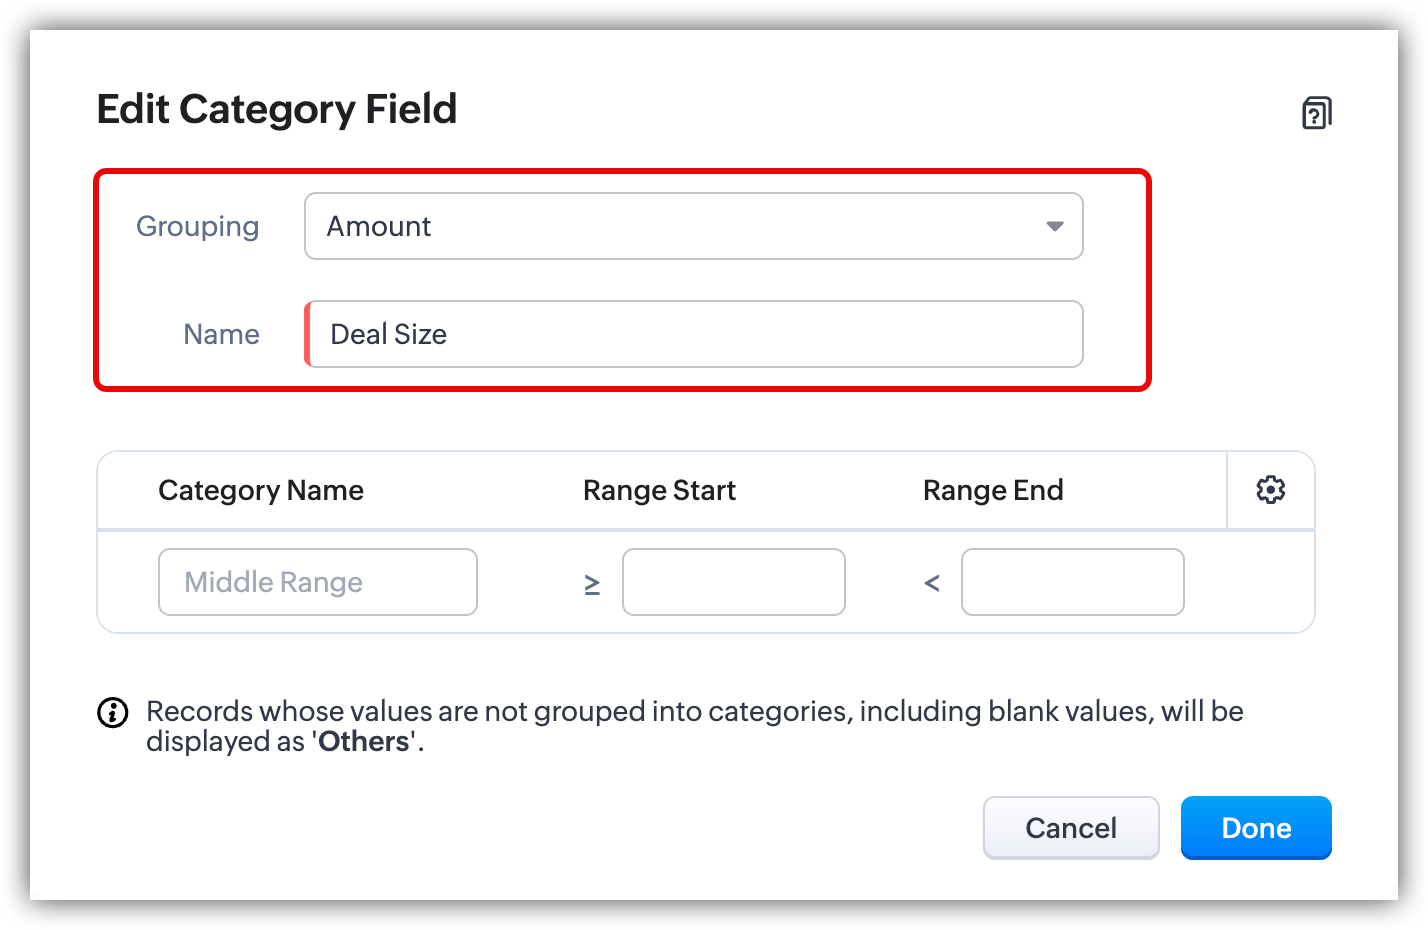Focus the Middle Range category name input
Image resolution: width=1428 pixels, height=930 pixels.
point(317,582)
